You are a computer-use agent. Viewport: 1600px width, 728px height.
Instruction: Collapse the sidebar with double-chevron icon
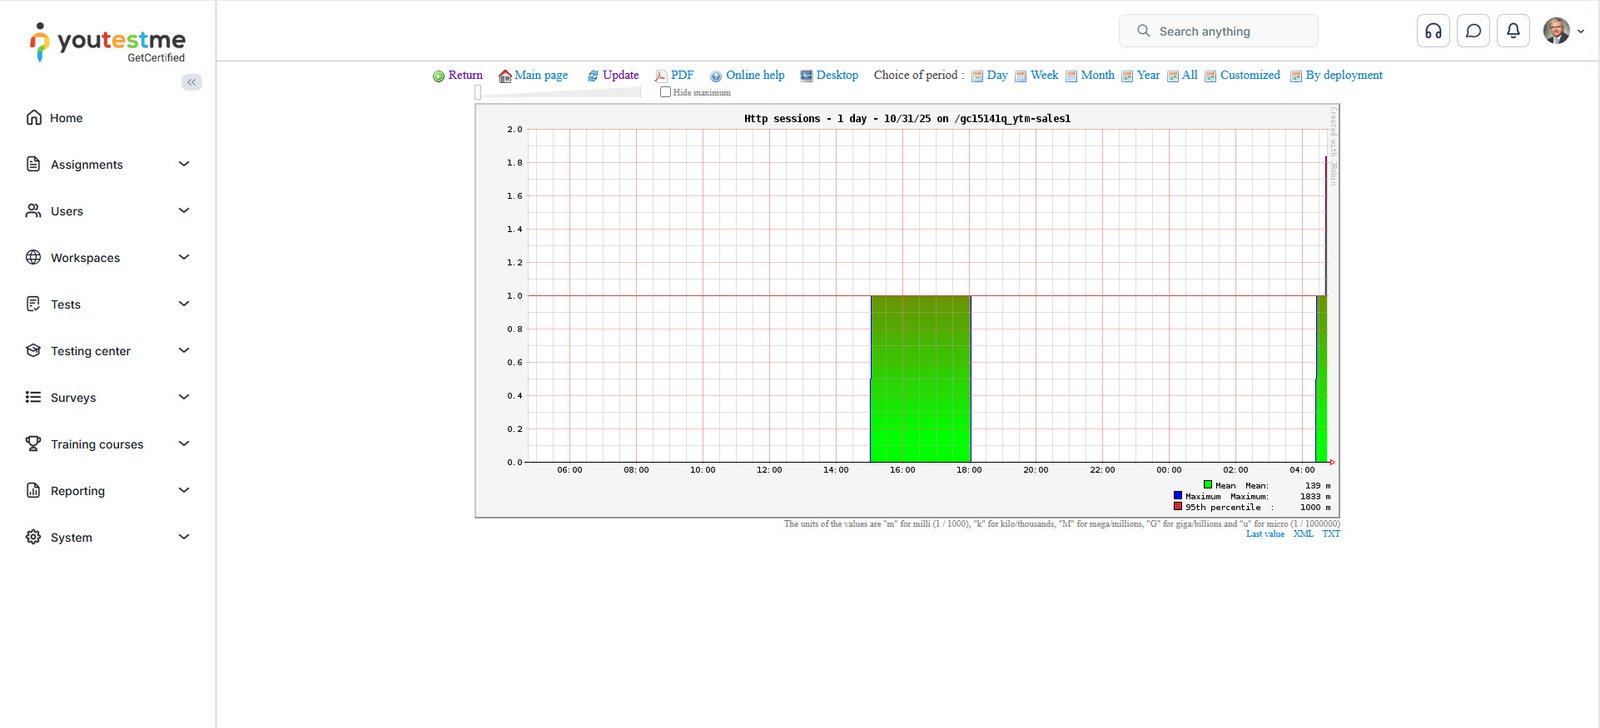coord(192,82)
